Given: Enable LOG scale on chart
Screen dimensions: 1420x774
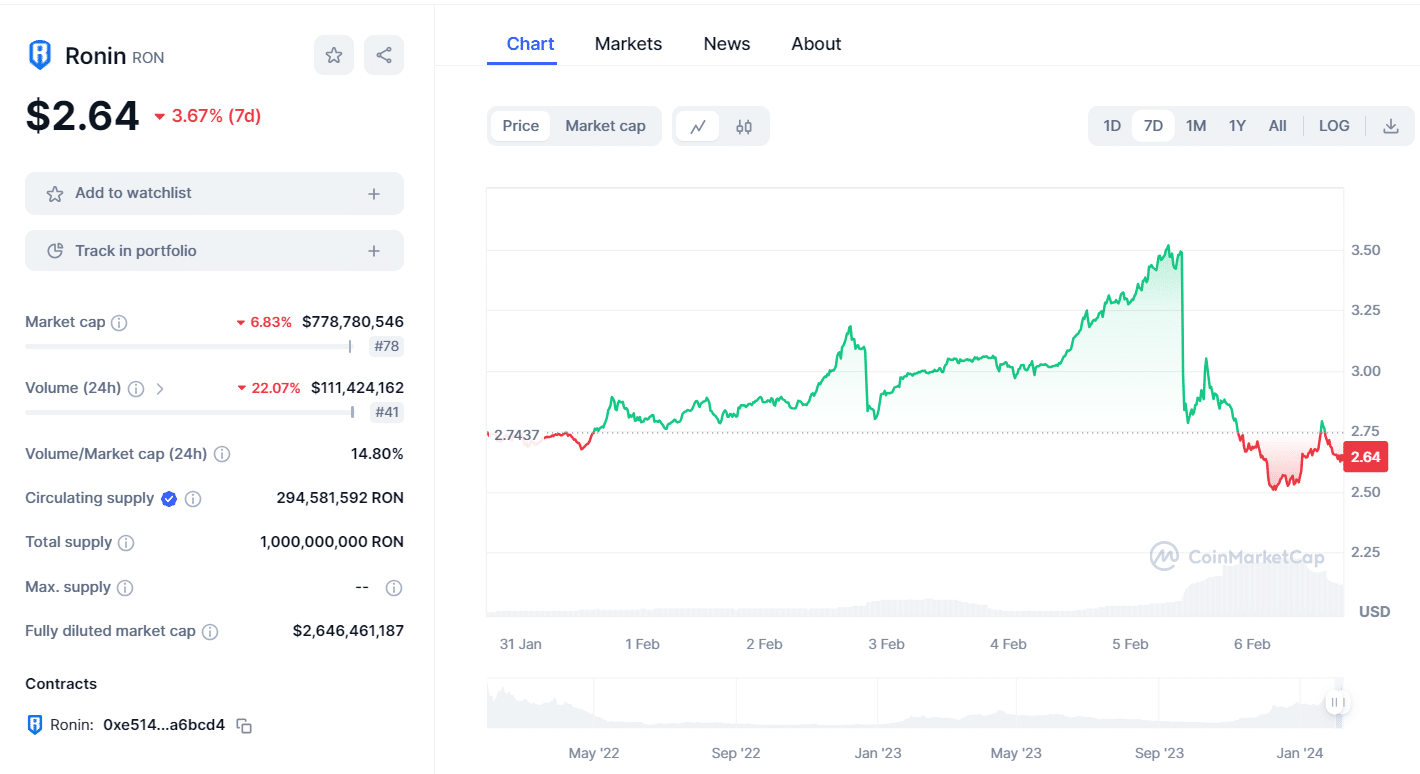Looking at the screenshot, I should 1334,126.
